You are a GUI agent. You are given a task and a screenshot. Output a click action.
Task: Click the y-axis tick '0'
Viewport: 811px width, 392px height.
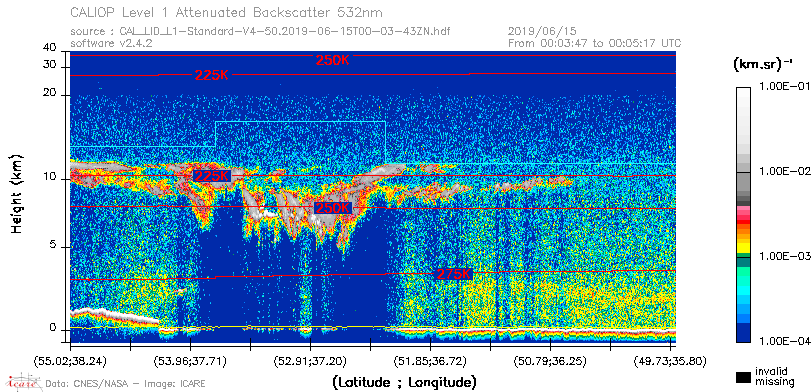coord(53,328)
